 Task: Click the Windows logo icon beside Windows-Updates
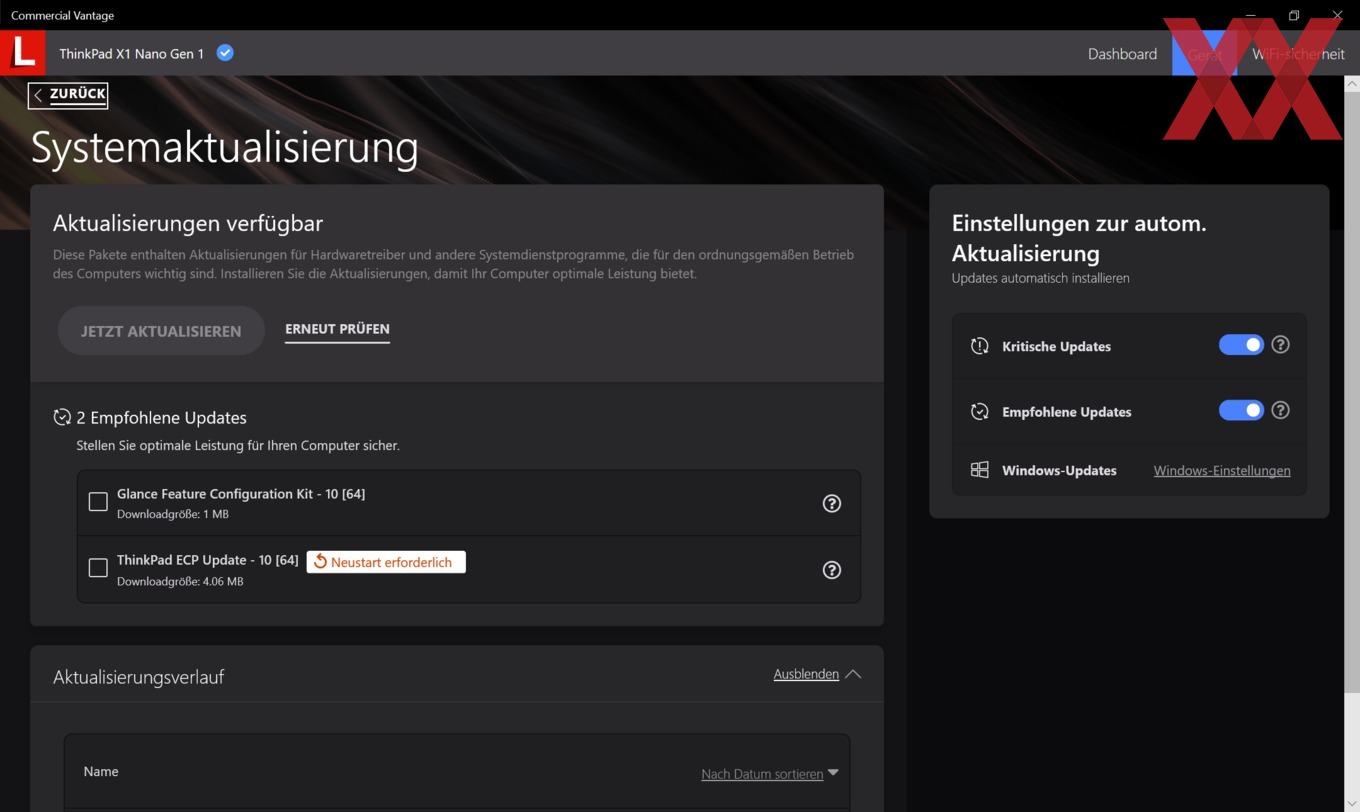pyautogui.click(x=979, y=470)
